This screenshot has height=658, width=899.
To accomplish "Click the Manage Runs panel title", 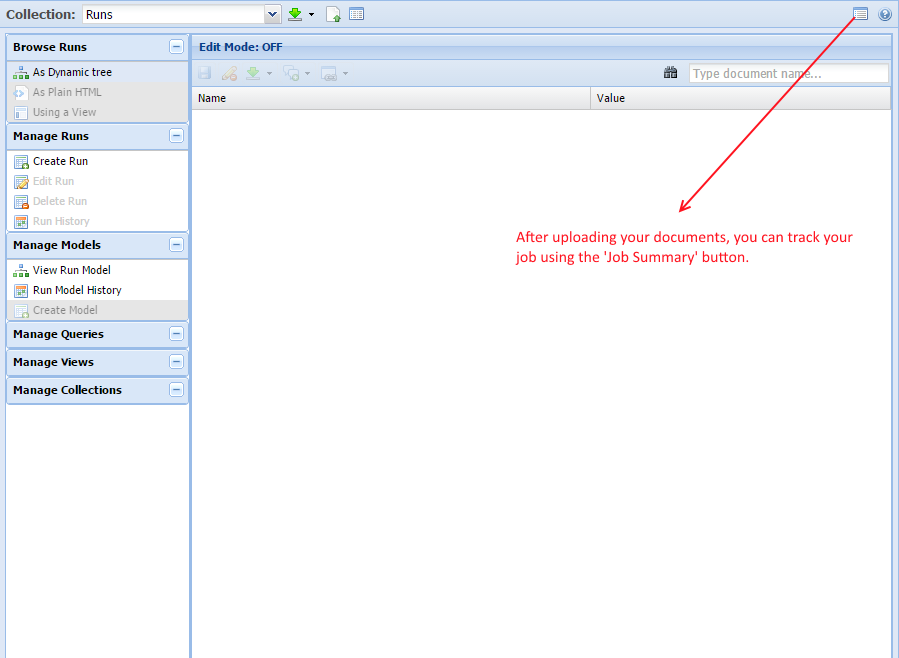I will point(51,136).
